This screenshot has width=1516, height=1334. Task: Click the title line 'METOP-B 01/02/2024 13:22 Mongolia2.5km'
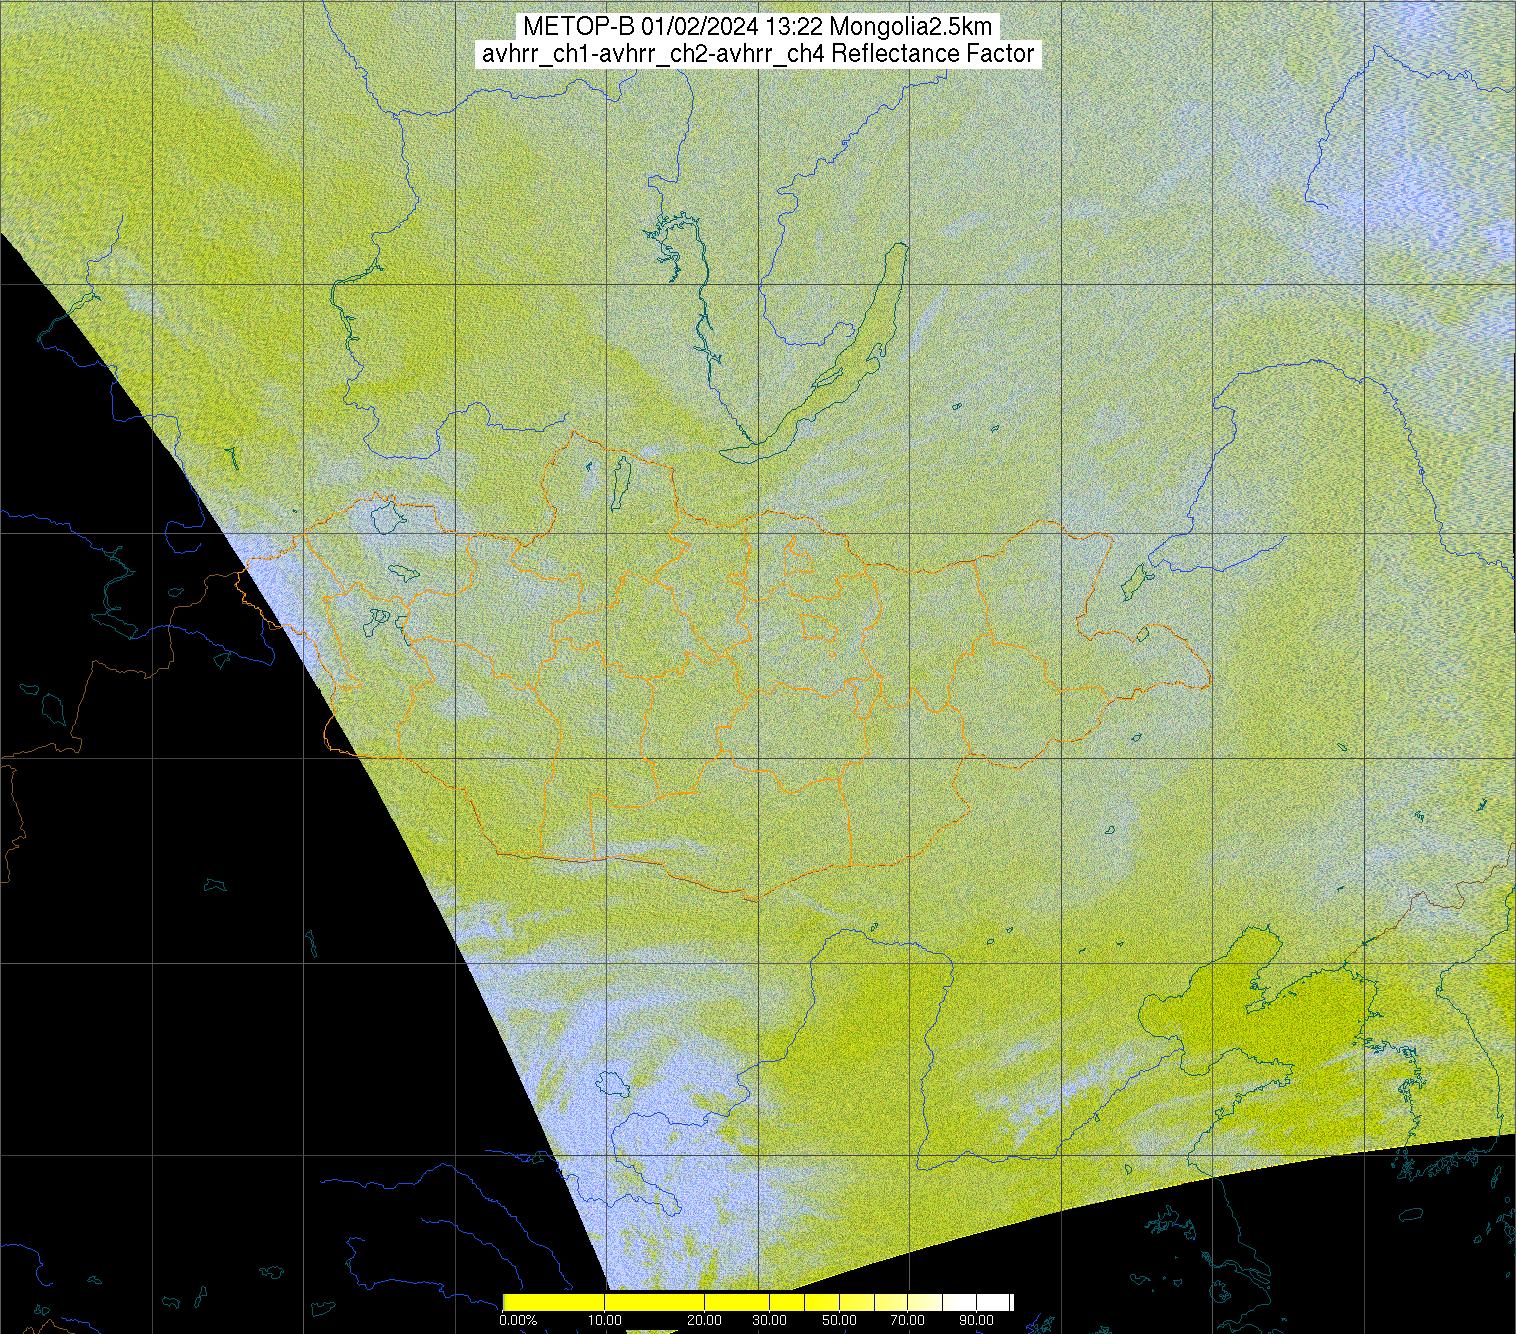coord(758,27)
